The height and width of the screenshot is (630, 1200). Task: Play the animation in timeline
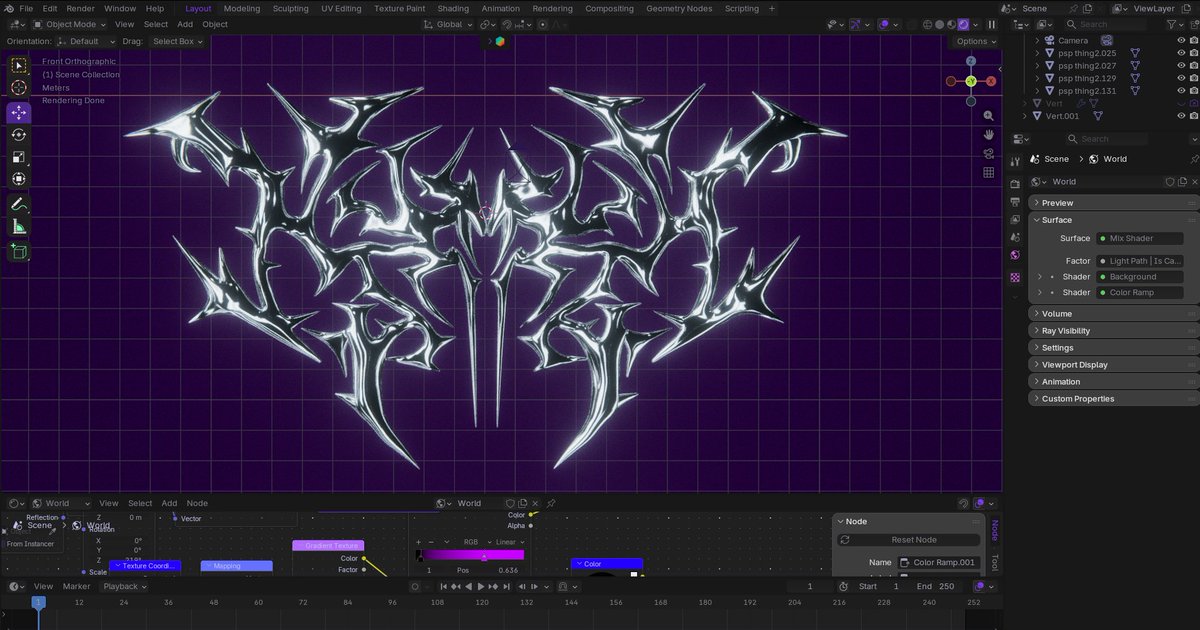pos(481,586)
